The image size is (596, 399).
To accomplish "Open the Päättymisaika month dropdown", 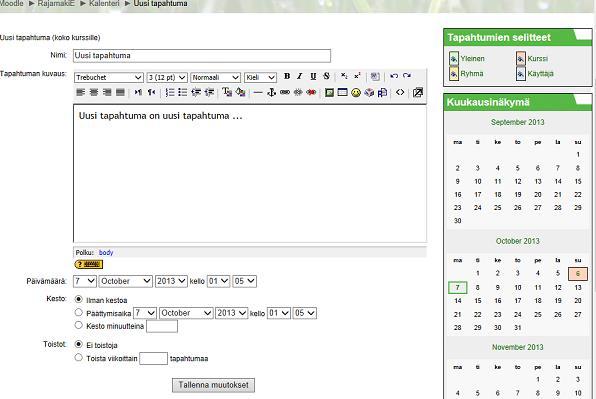I will (186, 313).
